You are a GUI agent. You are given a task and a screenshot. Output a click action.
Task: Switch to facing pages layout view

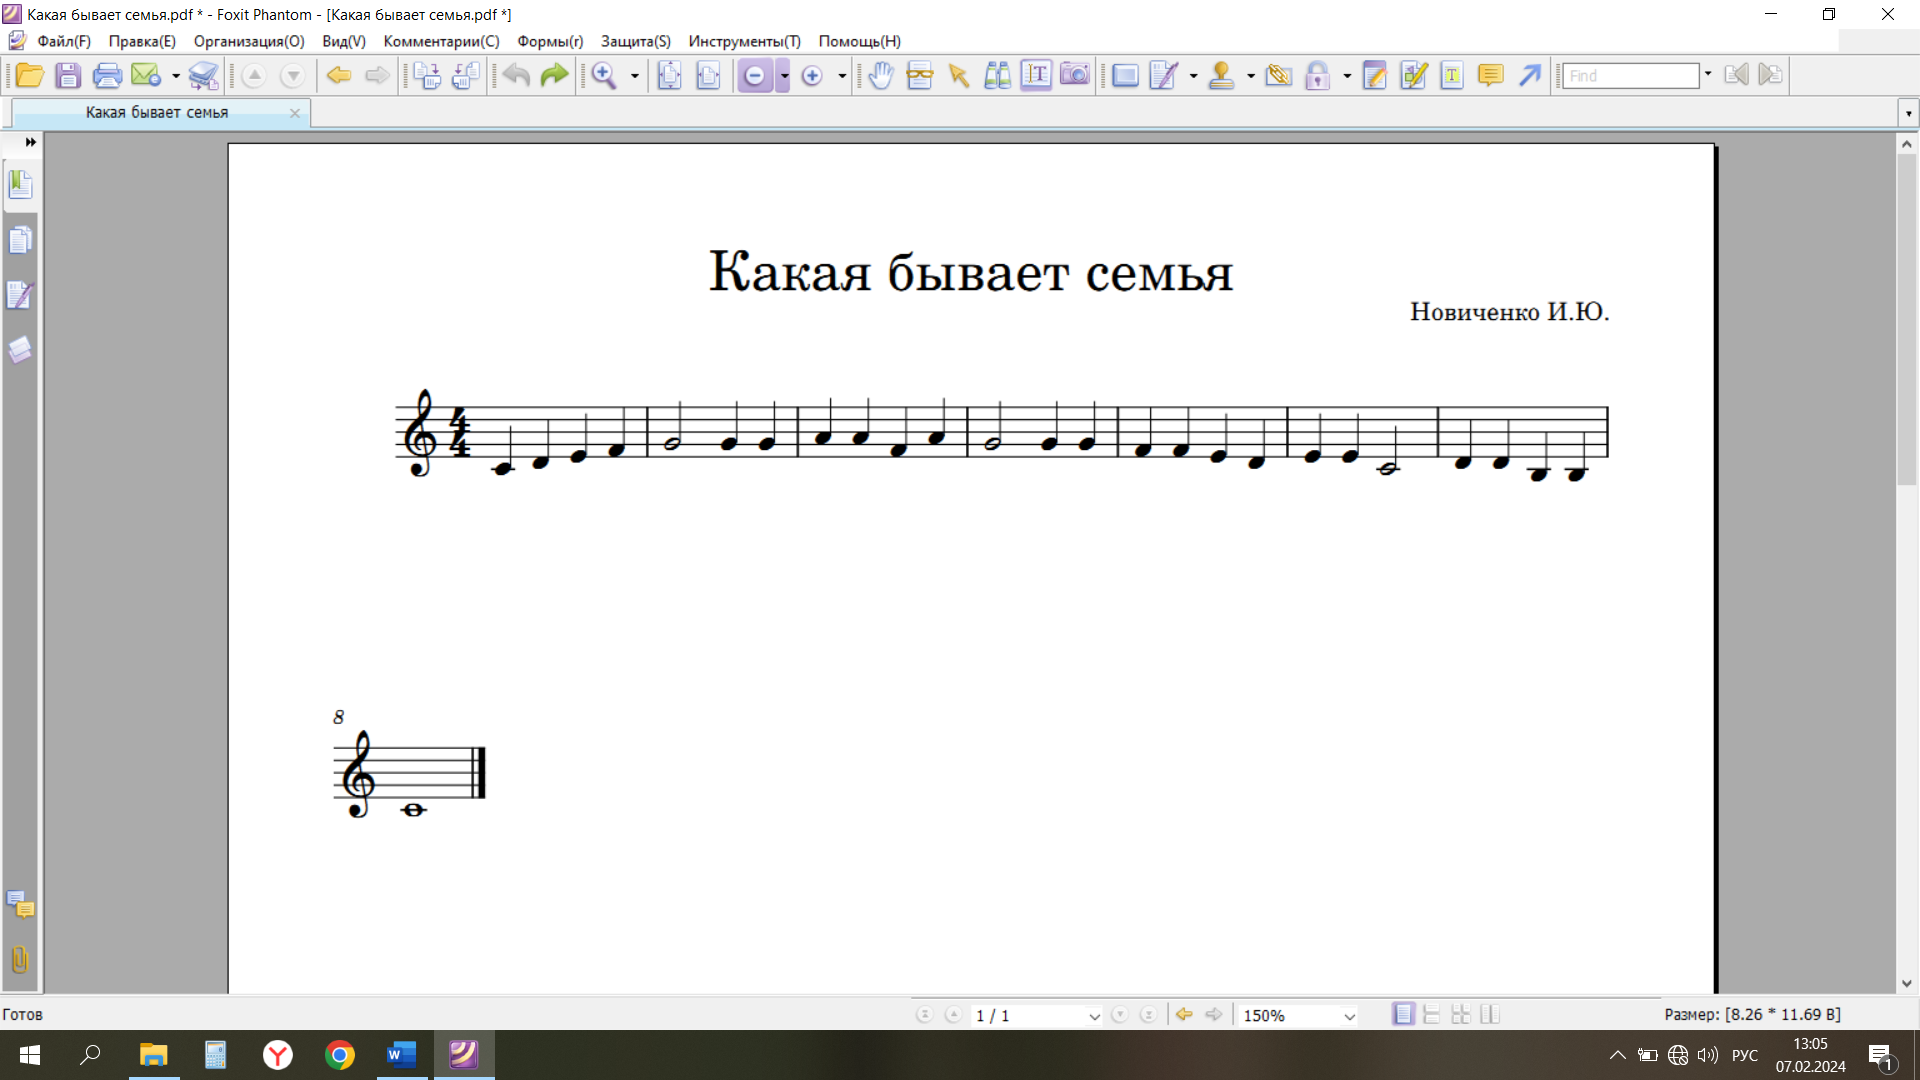pyautogui.click(x=1490, y=1015)
